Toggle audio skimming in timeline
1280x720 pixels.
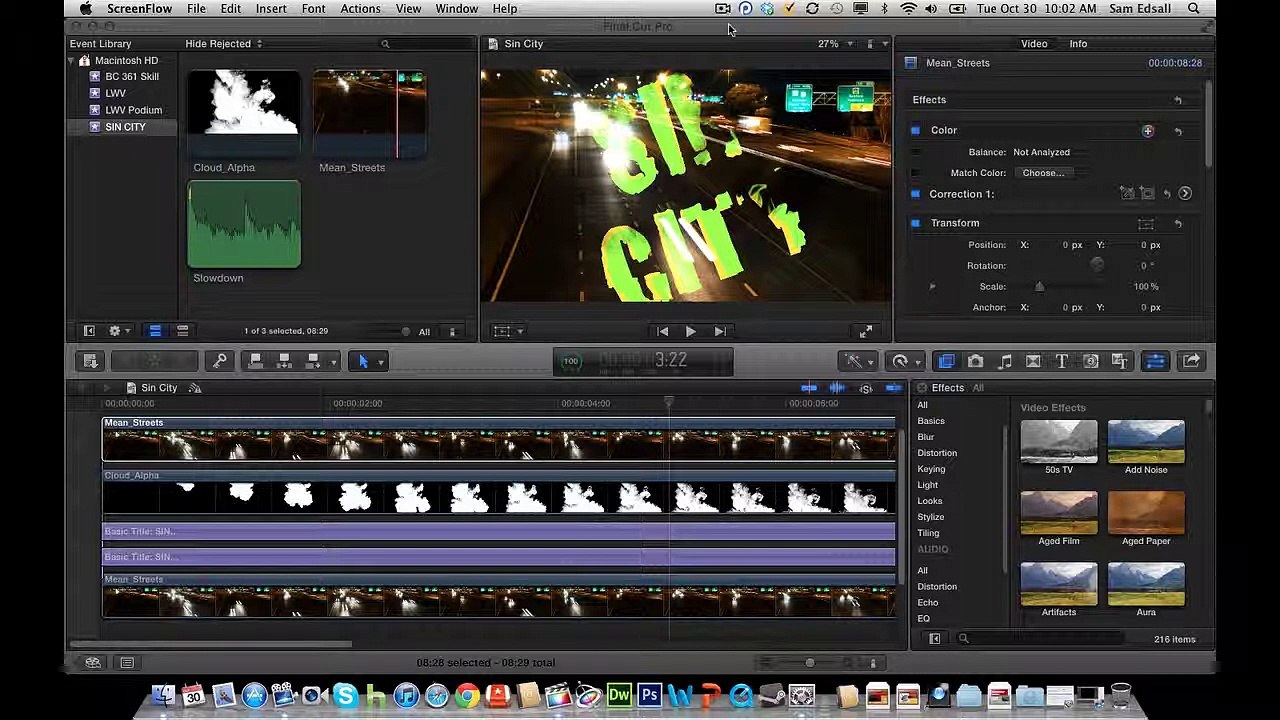click(x=838, y=388)
